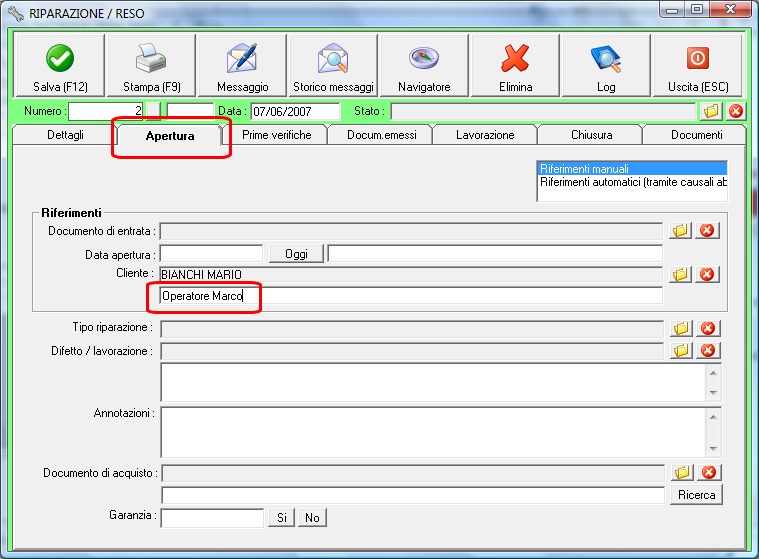Viewport: 759px width, 559px height.
Task: Click the search text field beside Ricerca
Action: tap(413, 495)
